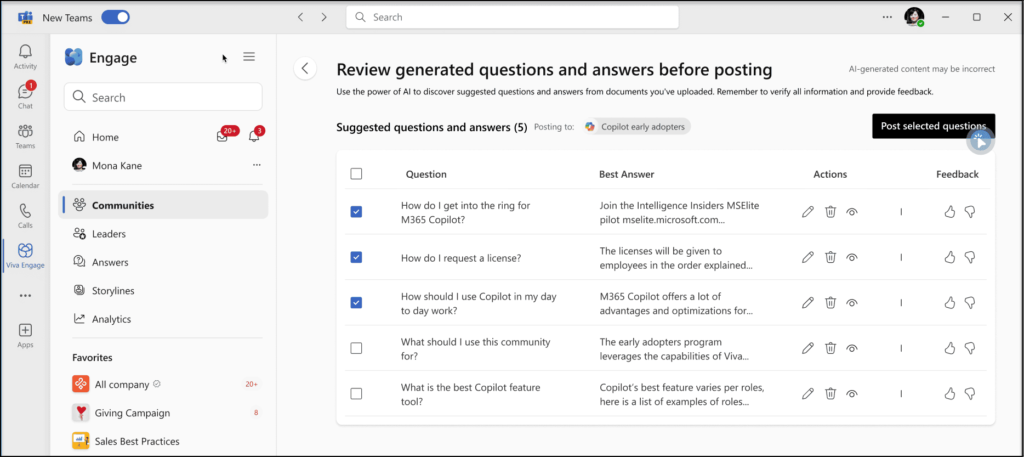This screenshot has width=1024, height=457.
Task: Preview the 'request a license' answer via eye icon
Action: tap(852, 257)
